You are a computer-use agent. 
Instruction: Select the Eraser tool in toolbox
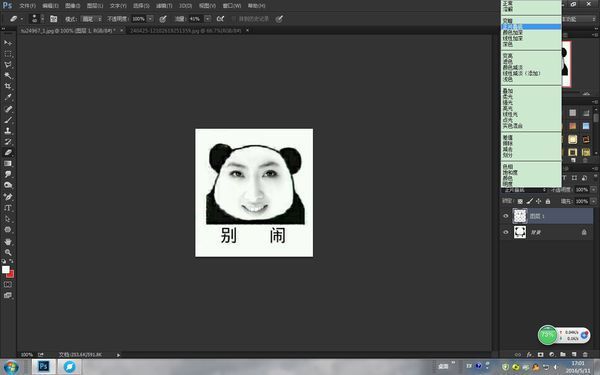tap(8, 152)
